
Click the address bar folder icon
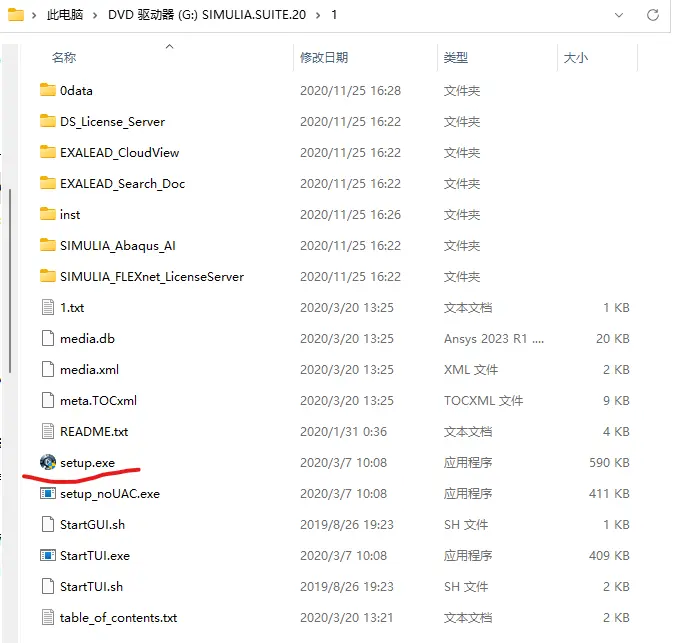(16, 15)
